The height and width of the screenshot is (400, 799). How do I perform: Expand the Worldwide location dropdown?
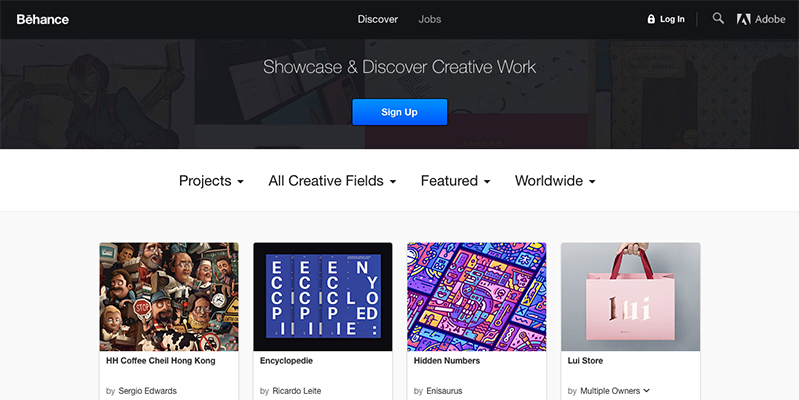[x=555, y=181]
